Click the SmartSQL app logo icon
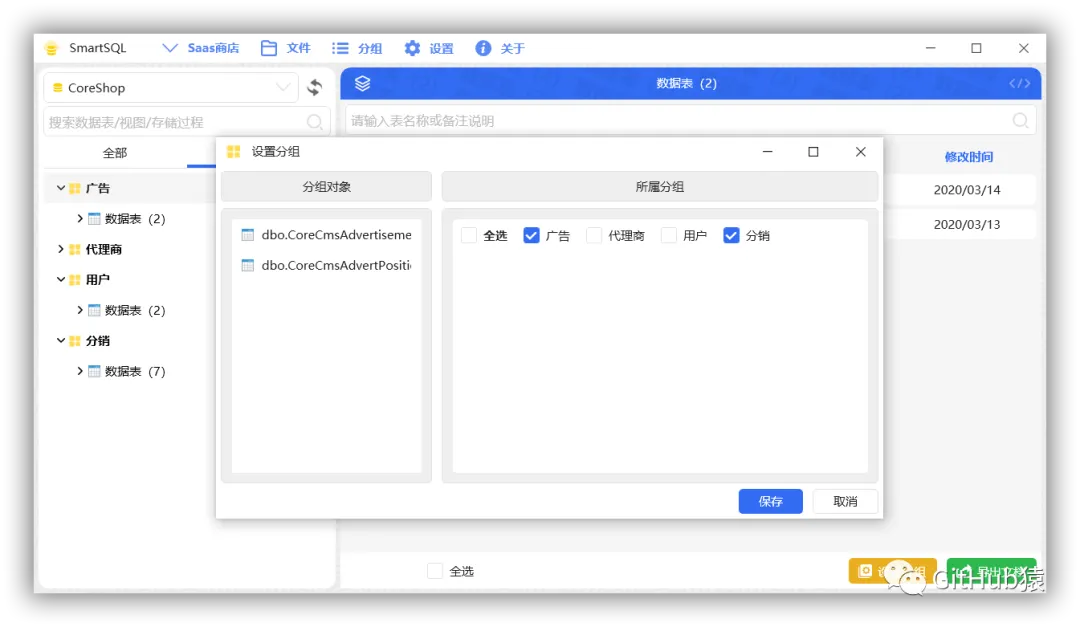The image size is (1080, 627). click(51, 48)
